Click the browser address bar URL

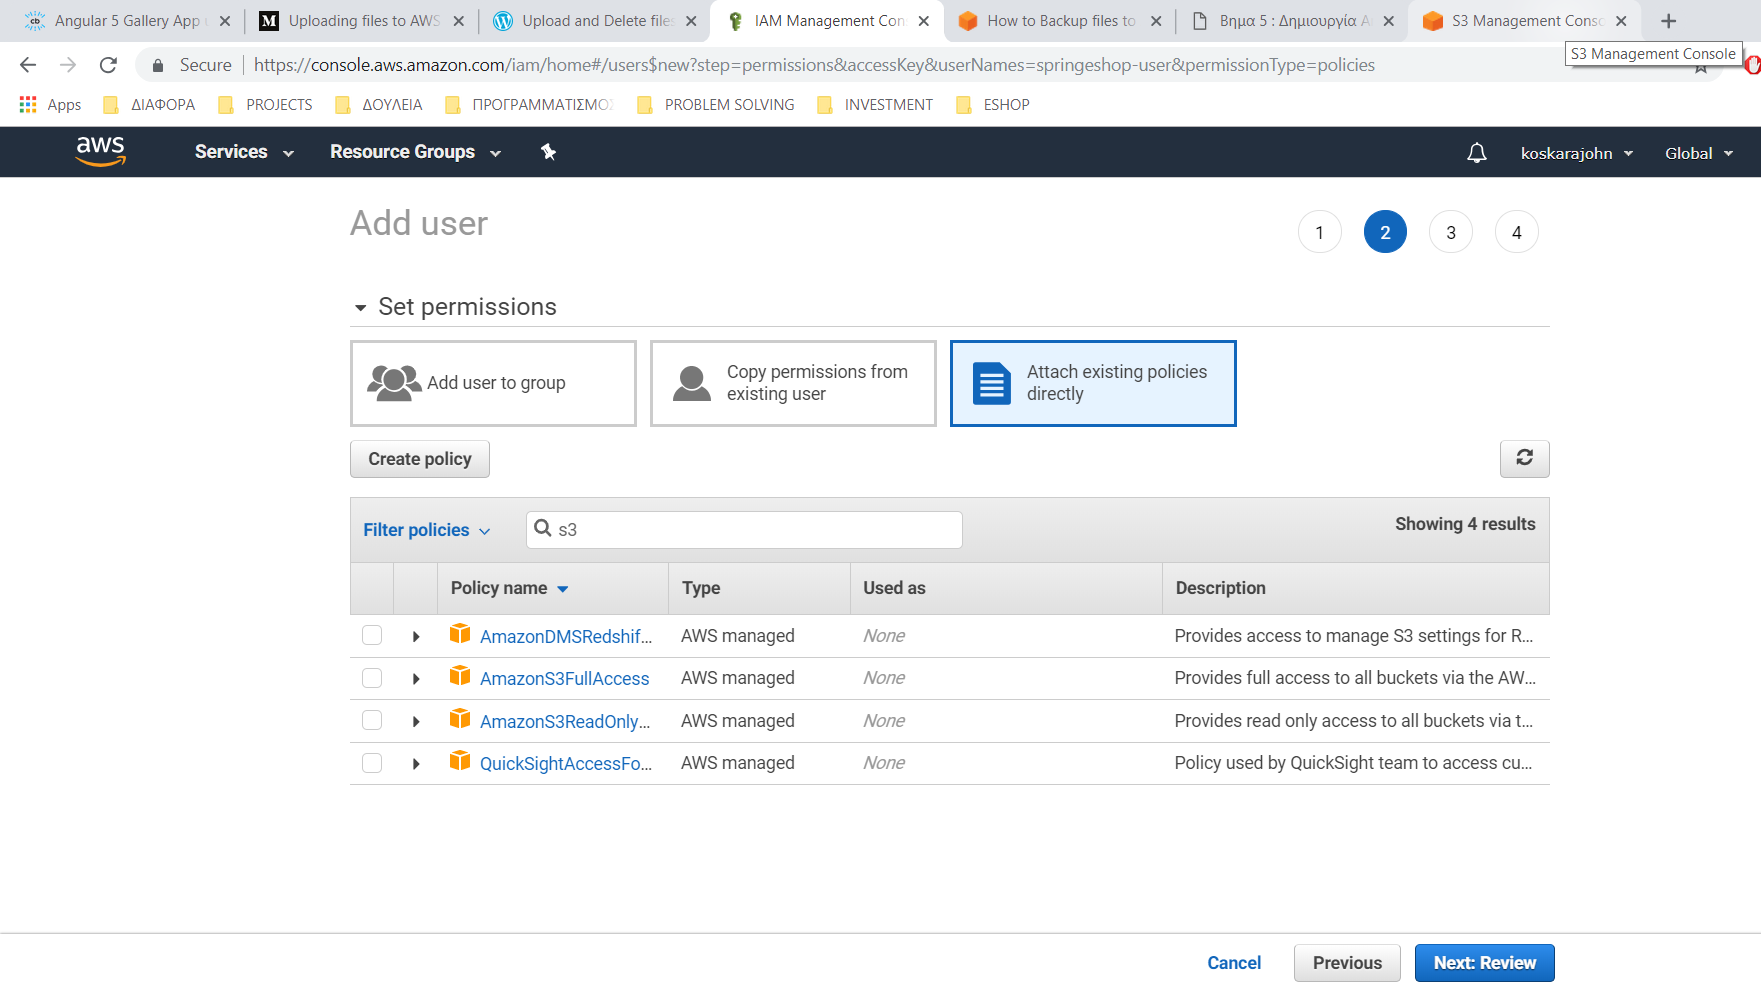814,65
